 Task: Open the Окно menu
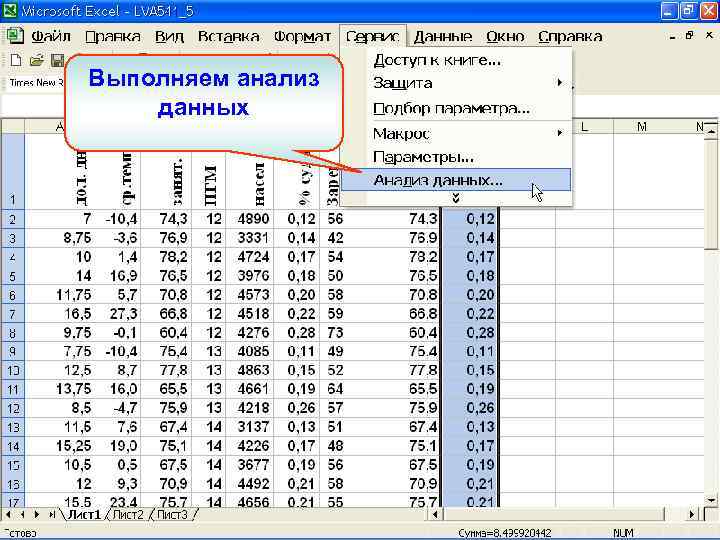505,36
